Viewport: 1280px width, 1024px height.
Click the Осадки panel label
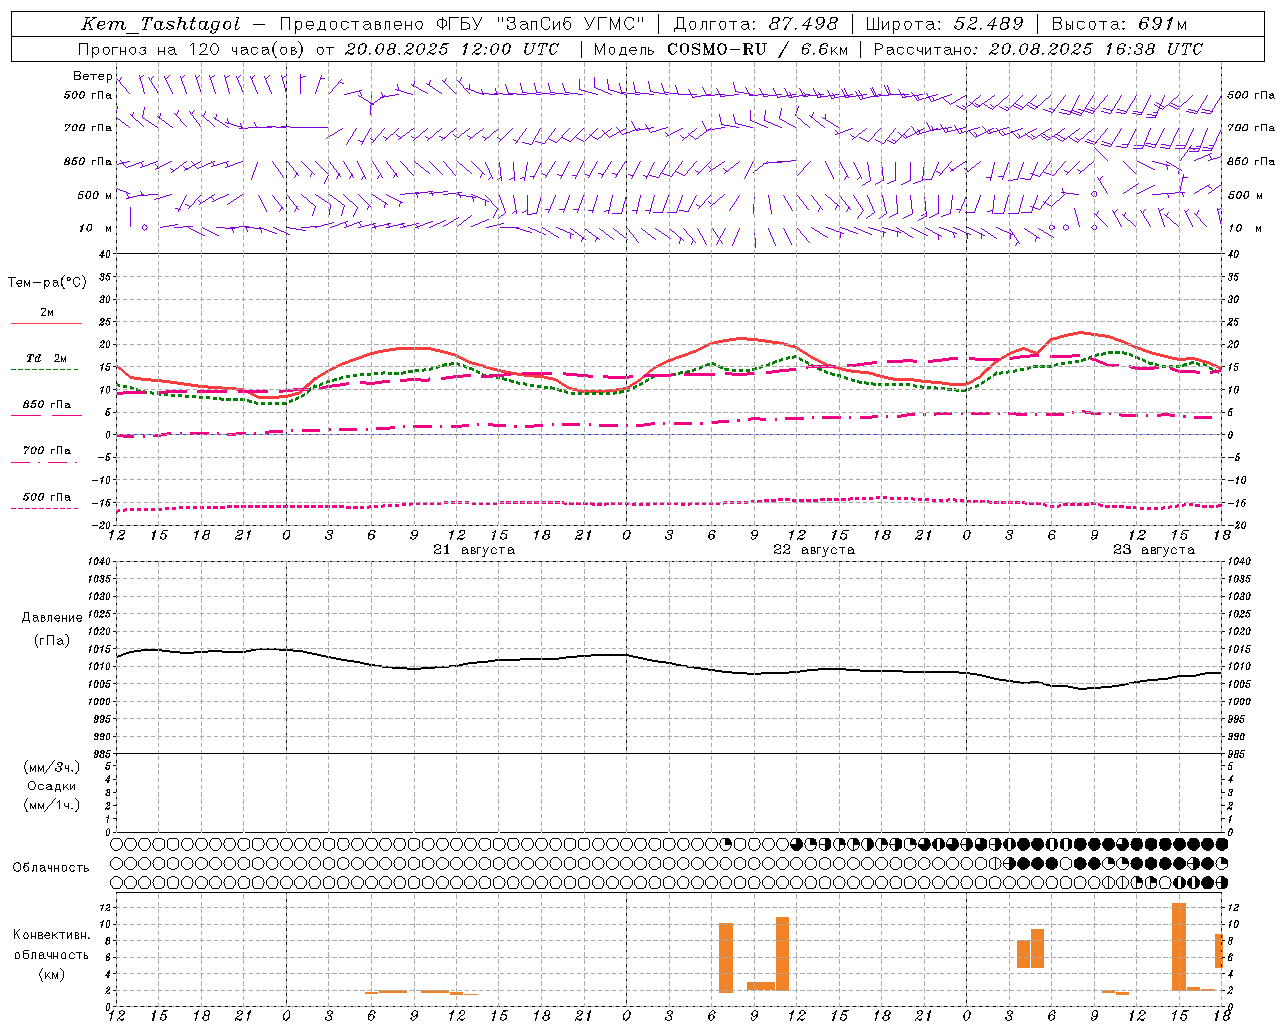tap(52, 787)
